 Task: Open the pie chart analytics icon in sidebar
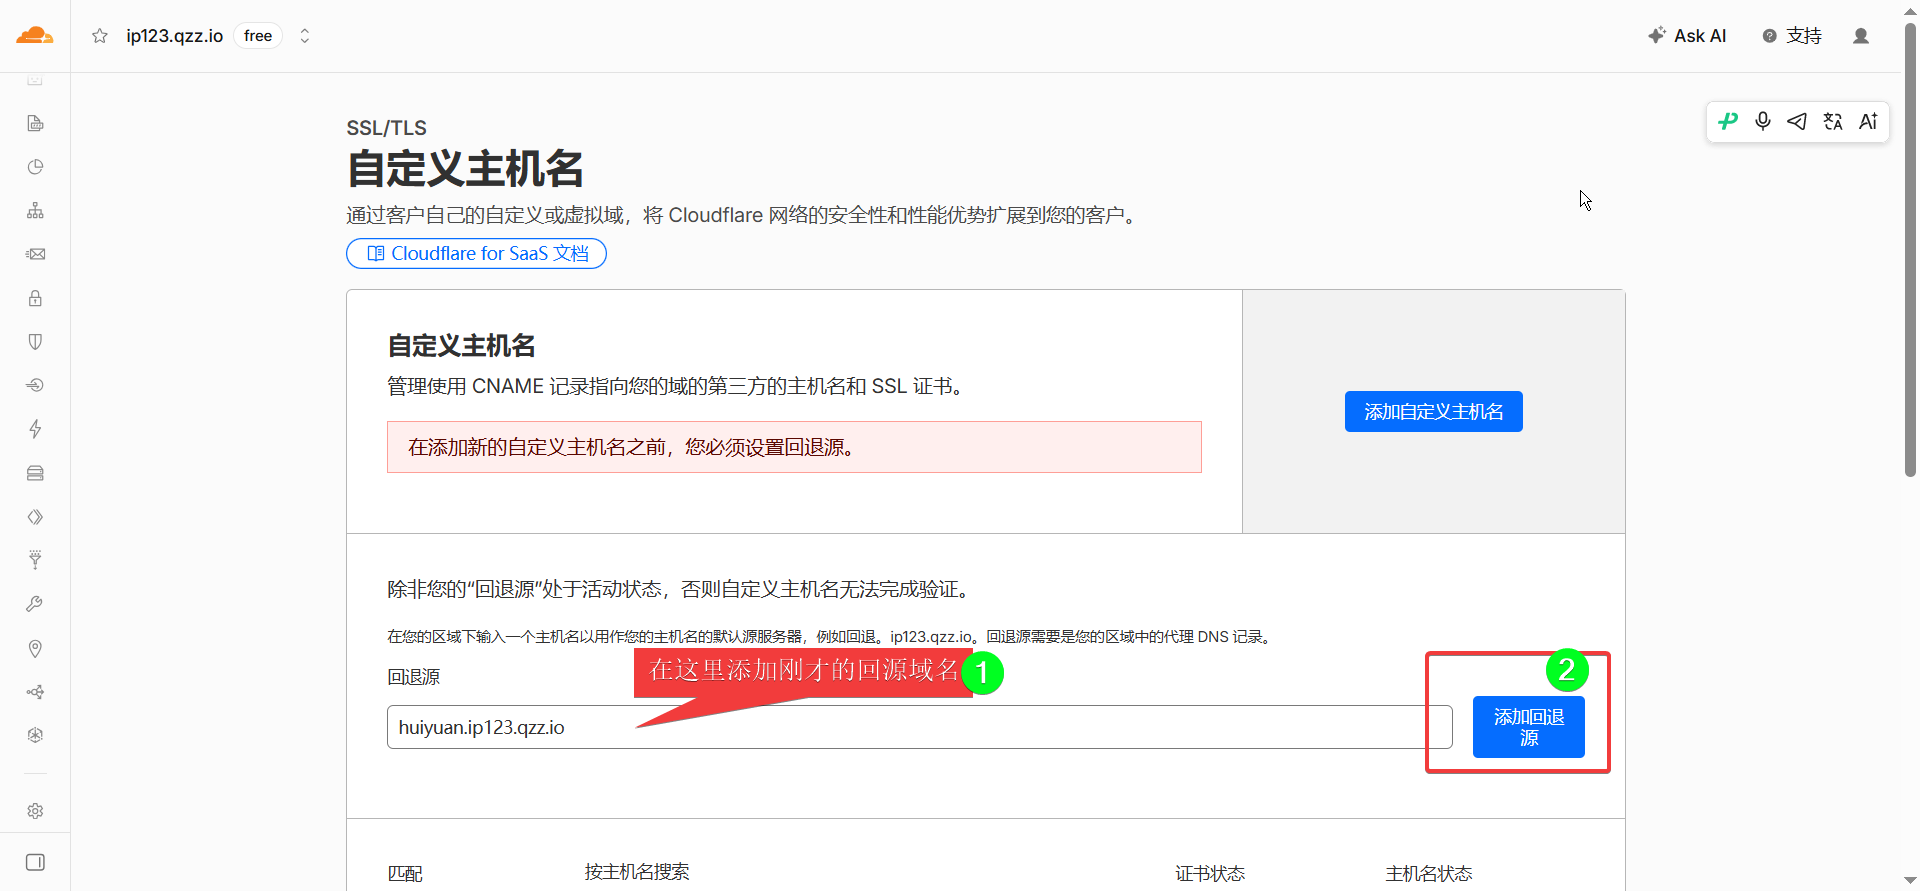tap(35, 167)
